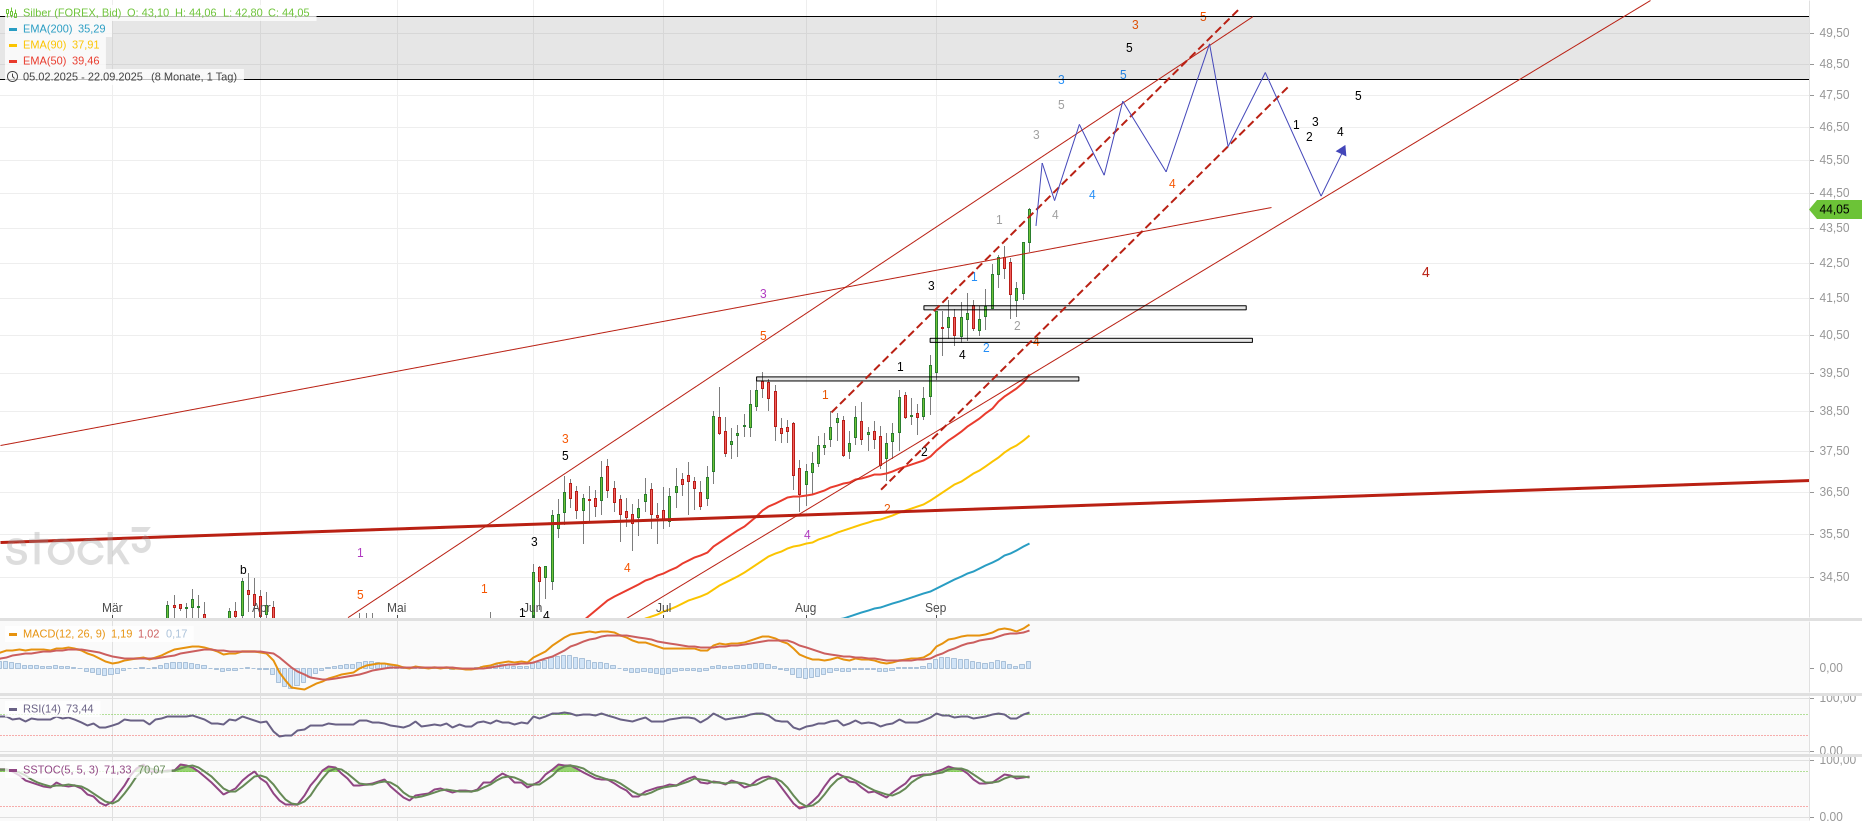Open the EMA(200) indicator label

pos(47,29)
